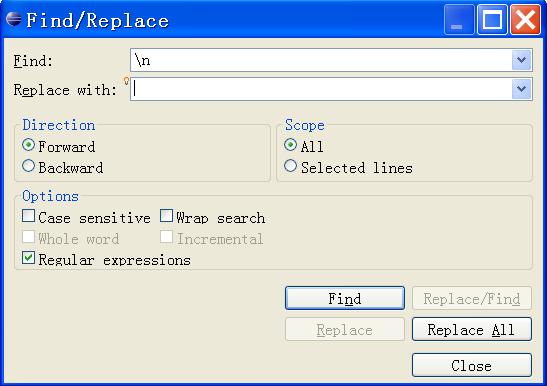Focus the Replace with text field
This screenshot has width=547, height=386.
click(x=321, y=89)
